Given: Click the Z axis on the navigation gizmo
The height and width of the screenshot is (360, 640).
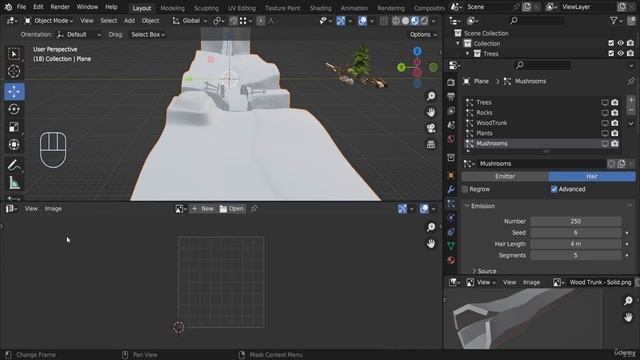Looking at the screenshot, I should click(x=417, y=51).
